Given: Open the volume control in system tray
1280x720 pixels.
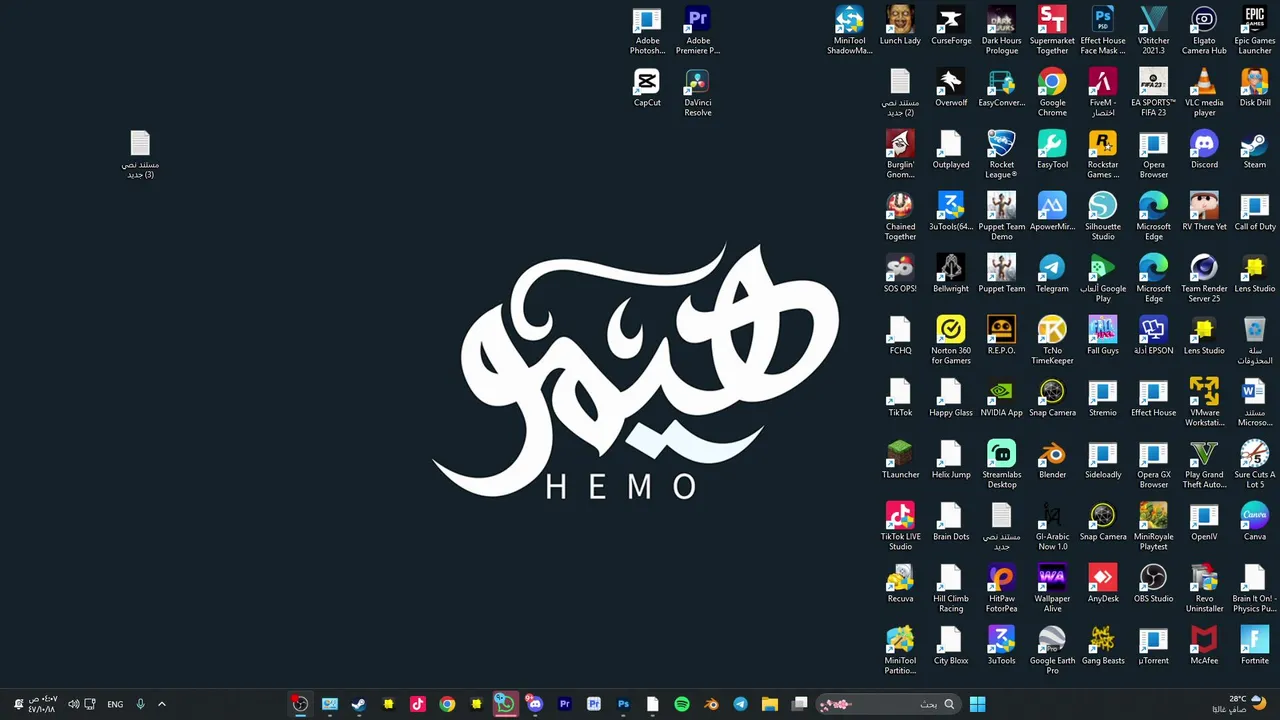Looking at the screenshot, I should click(x=73, y=704).
